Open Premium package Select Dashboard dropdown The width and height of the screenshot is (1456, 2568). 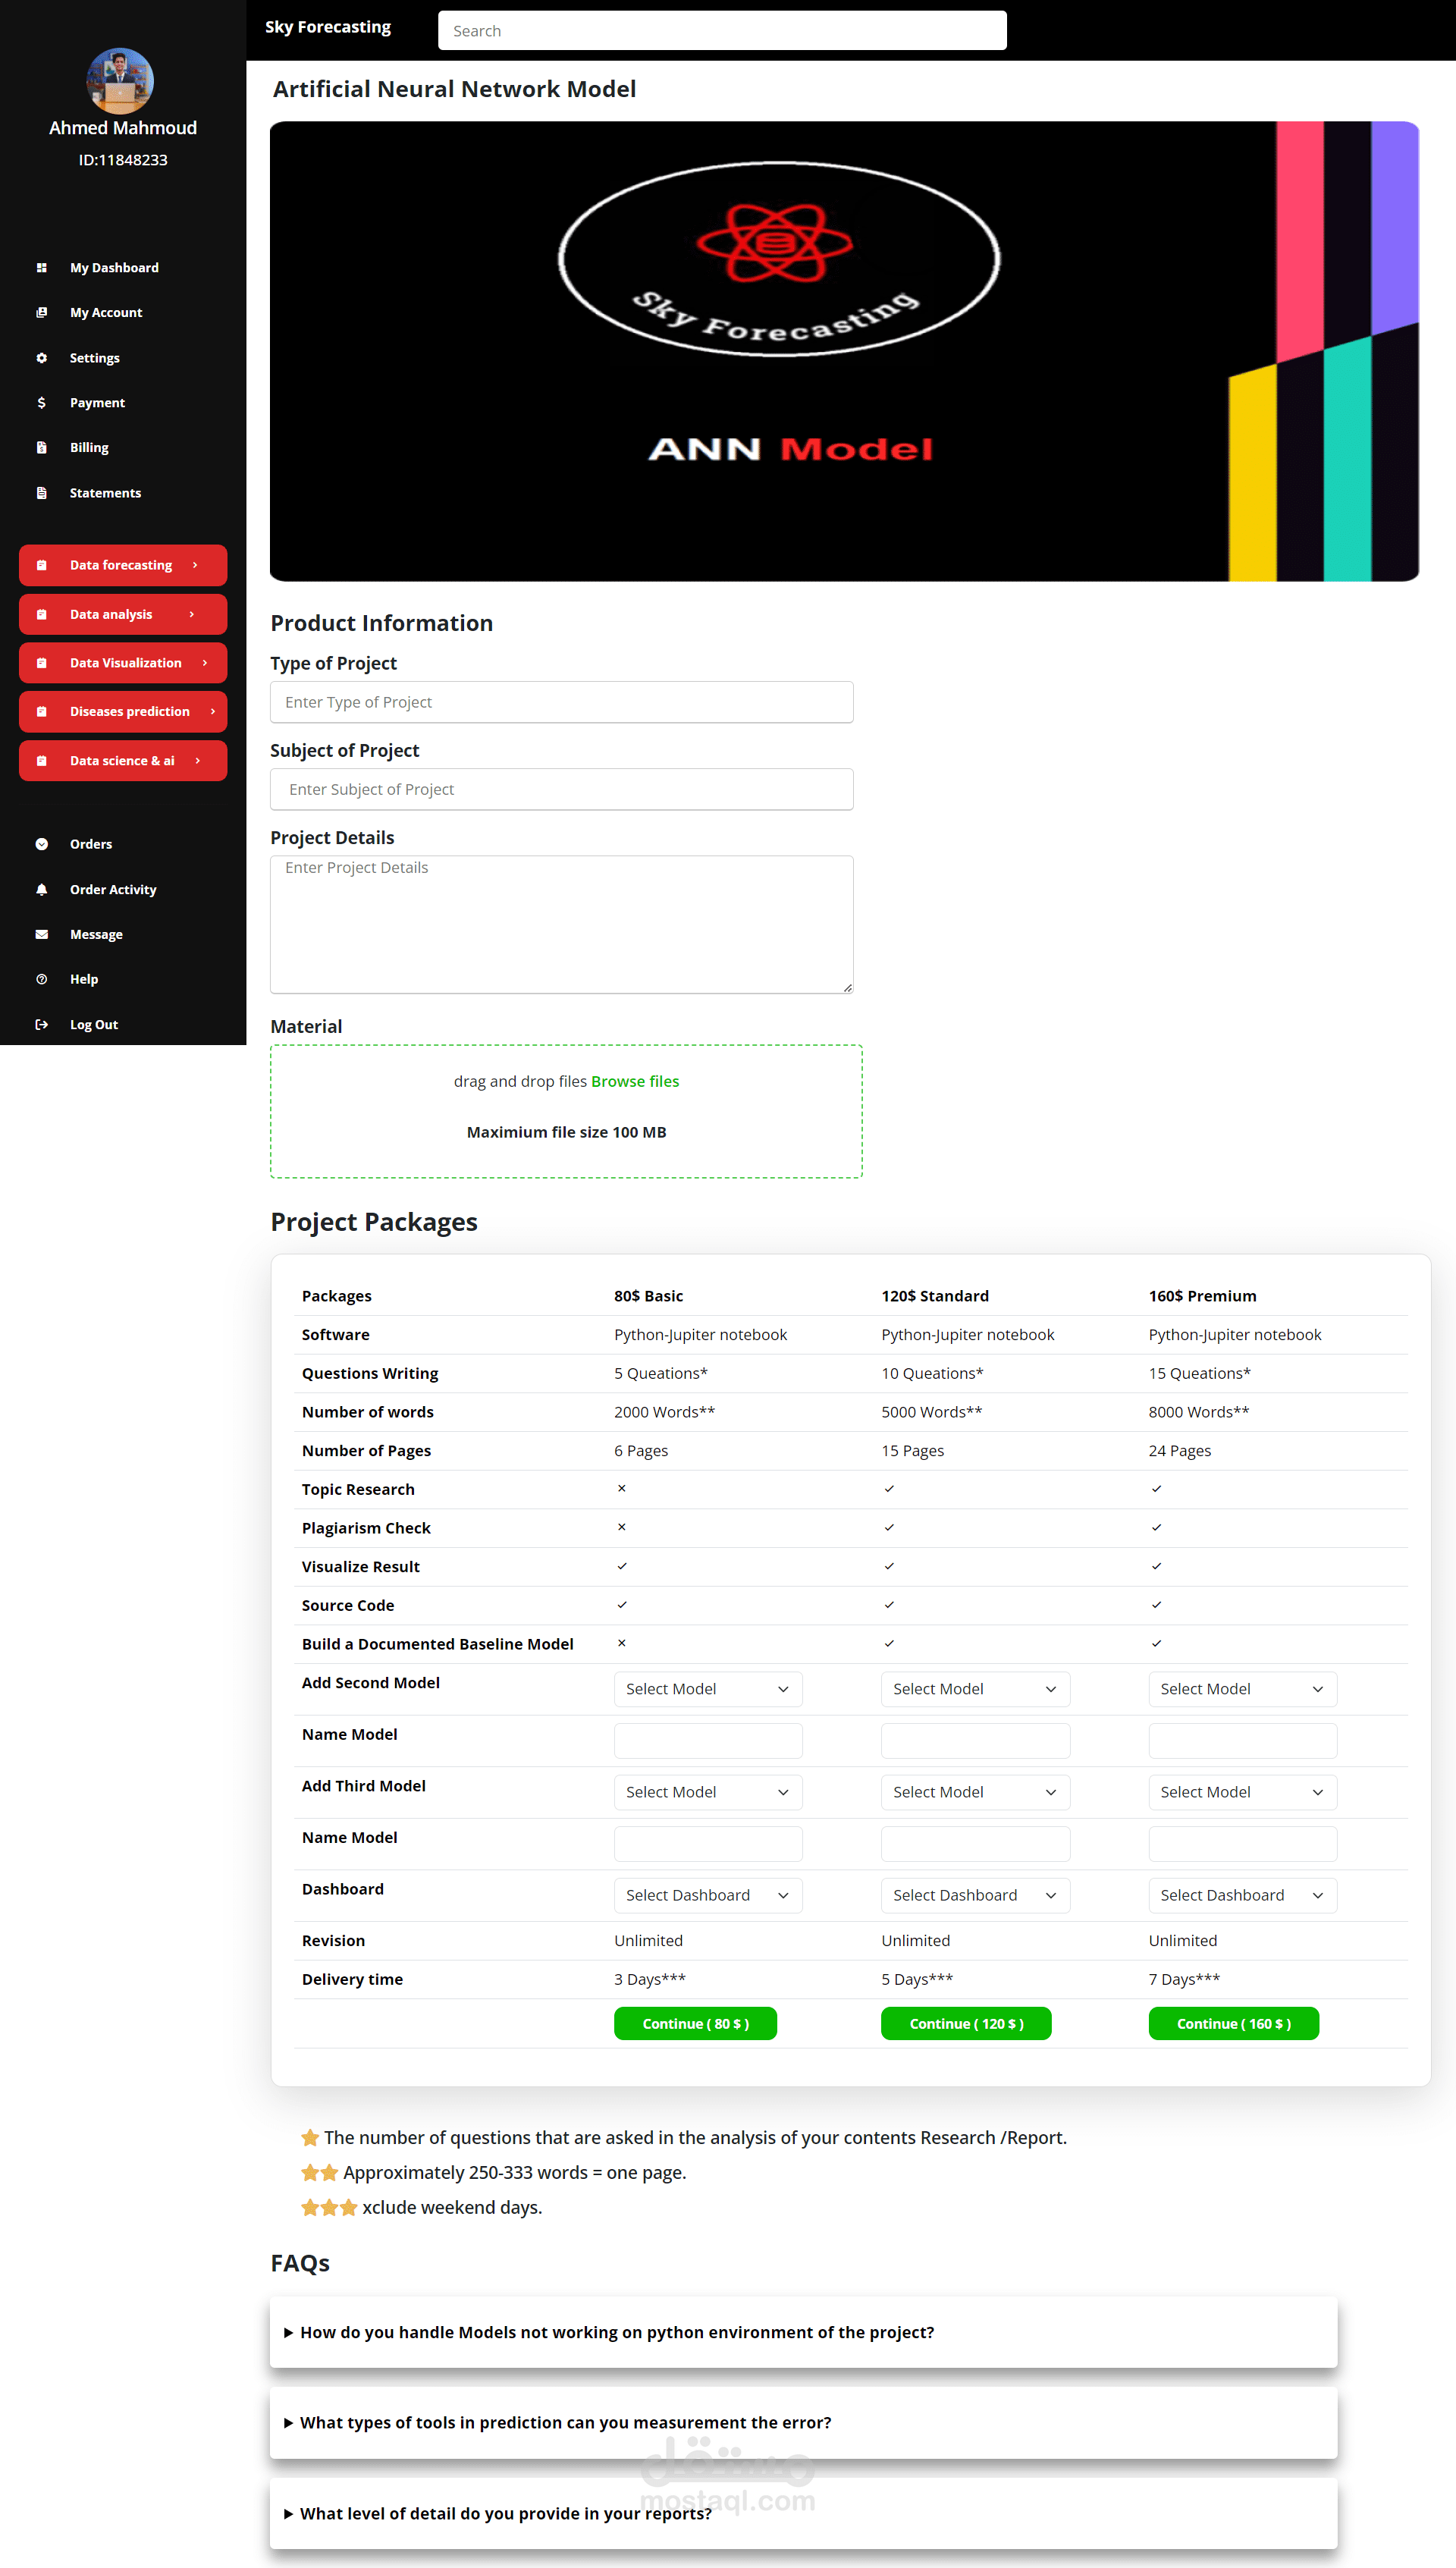click(x=1241, y=1895)
